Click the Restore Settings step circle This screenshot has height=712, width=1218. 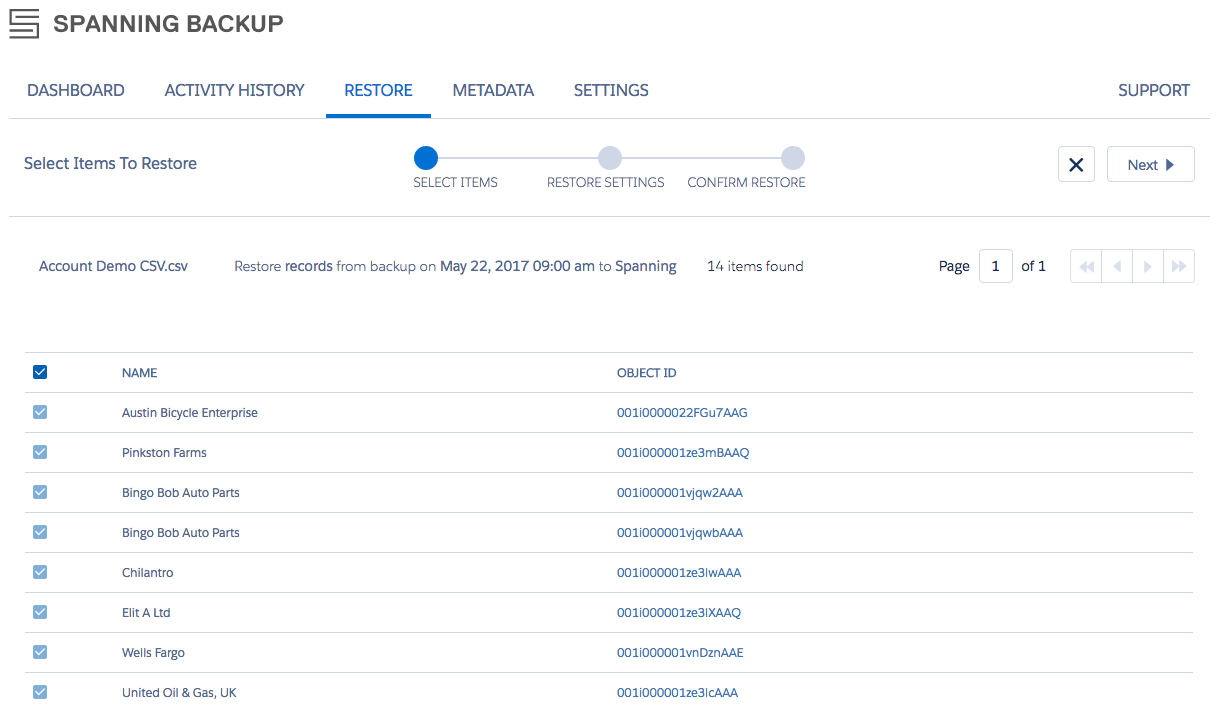pos(609,158)
